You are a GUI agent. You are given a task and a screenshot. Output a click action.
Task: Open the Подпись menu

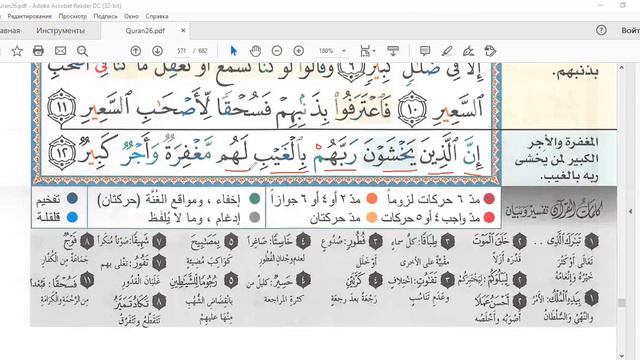click(105, 16)
